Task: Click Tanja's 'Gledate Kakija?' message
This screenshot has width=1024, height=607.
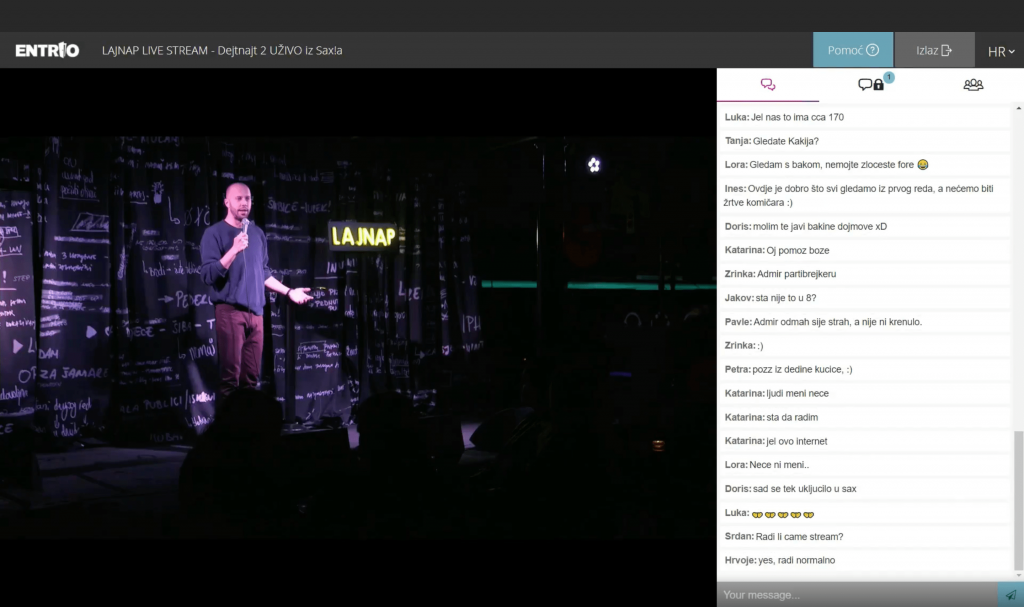Action: point(785,141)
